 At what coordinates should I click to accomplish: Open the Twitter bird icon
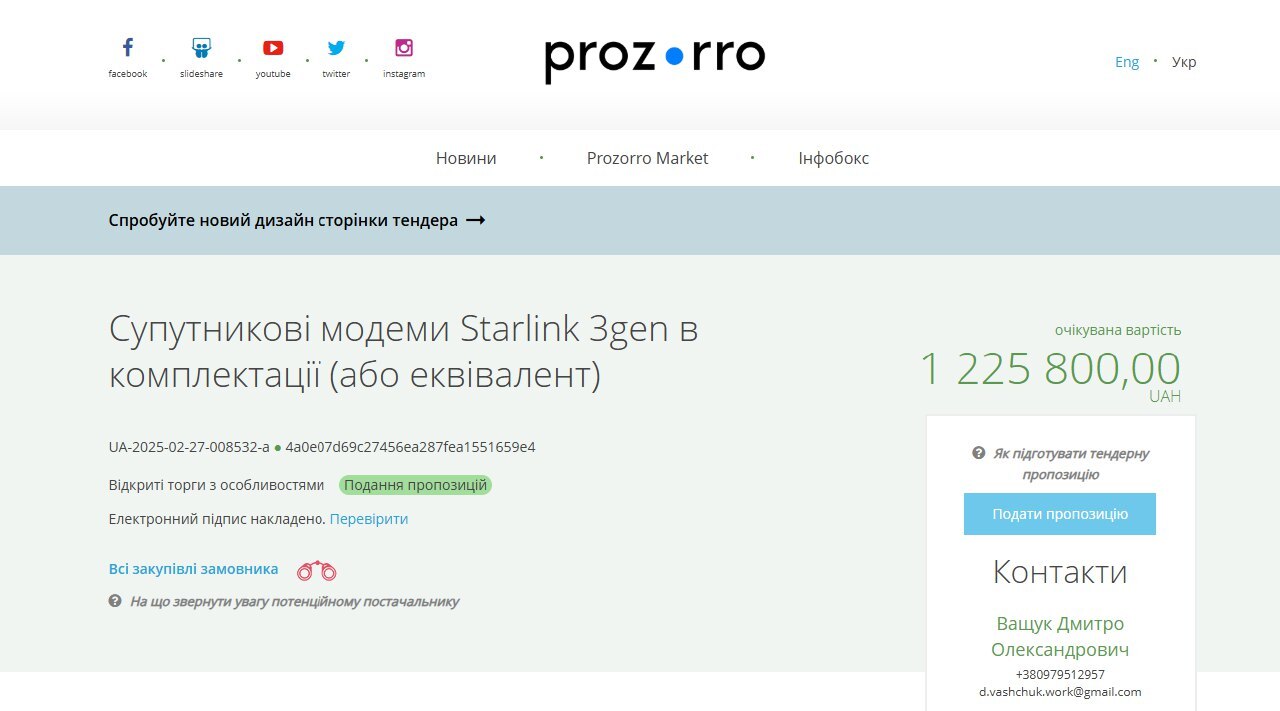tap(336, 48)
